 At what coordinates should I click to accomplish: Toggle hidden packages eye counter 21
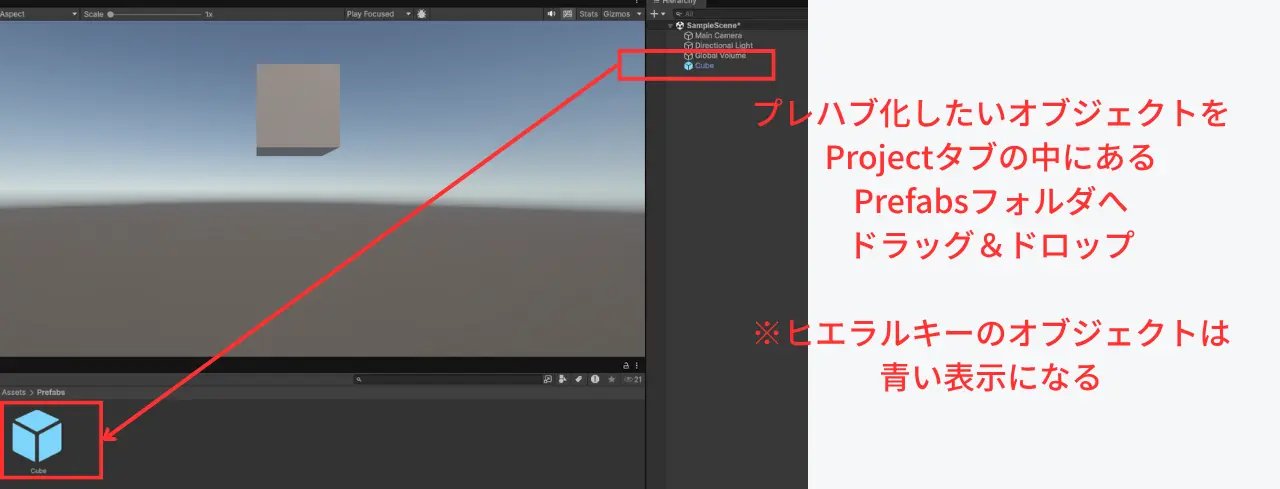(632, 380)
